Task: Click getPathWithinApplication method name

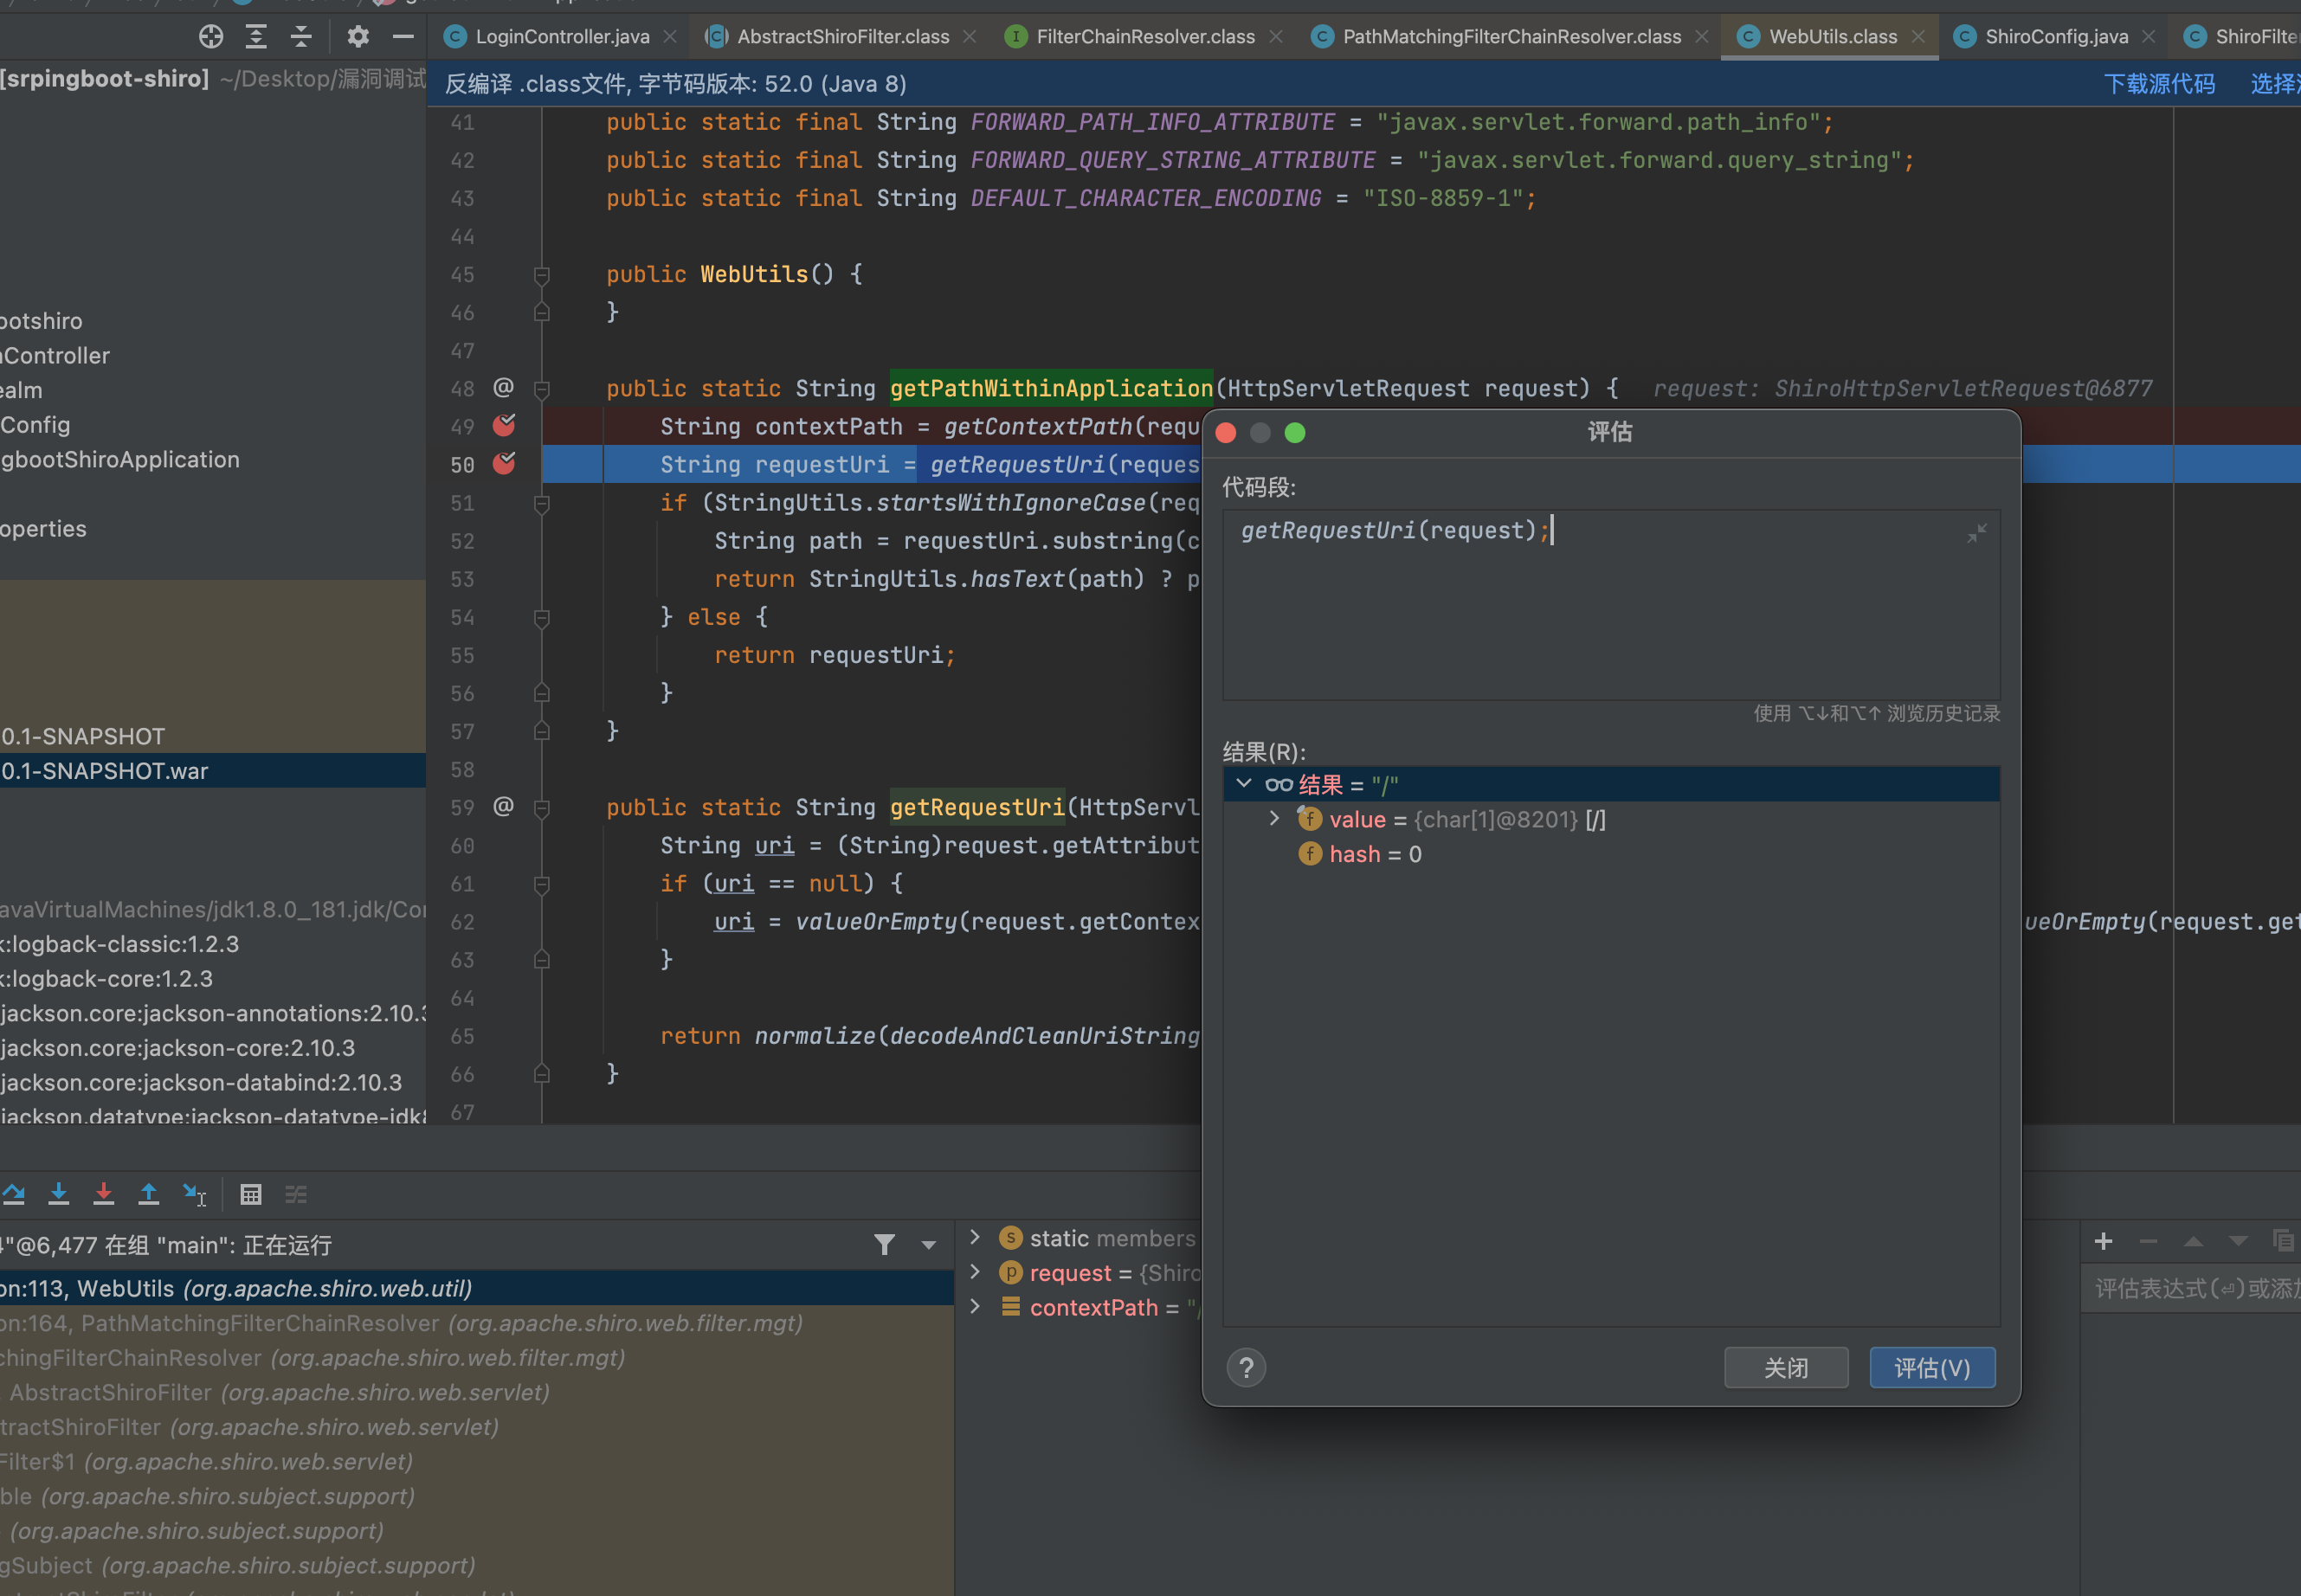Action: tap(1051, 389)
